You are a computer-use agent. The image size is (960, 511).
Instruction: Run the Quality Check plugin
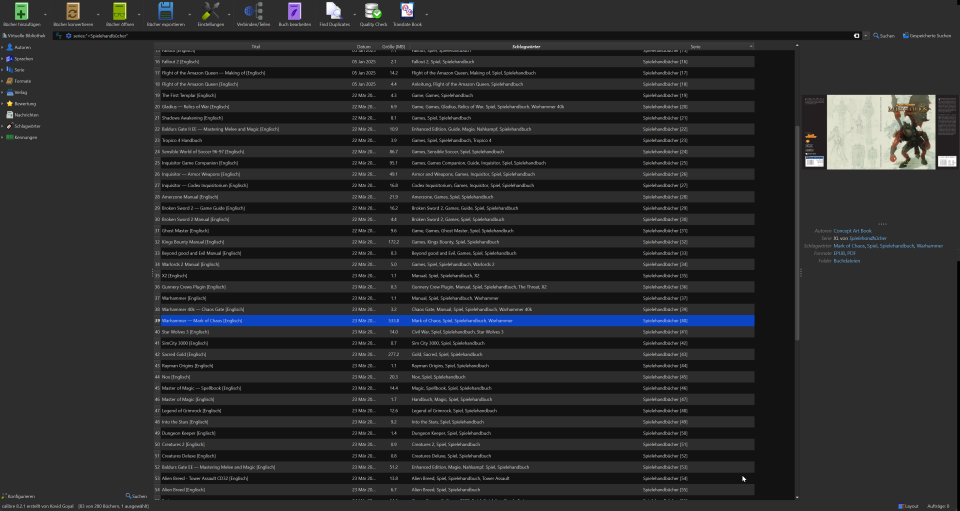tap(373, 12)
